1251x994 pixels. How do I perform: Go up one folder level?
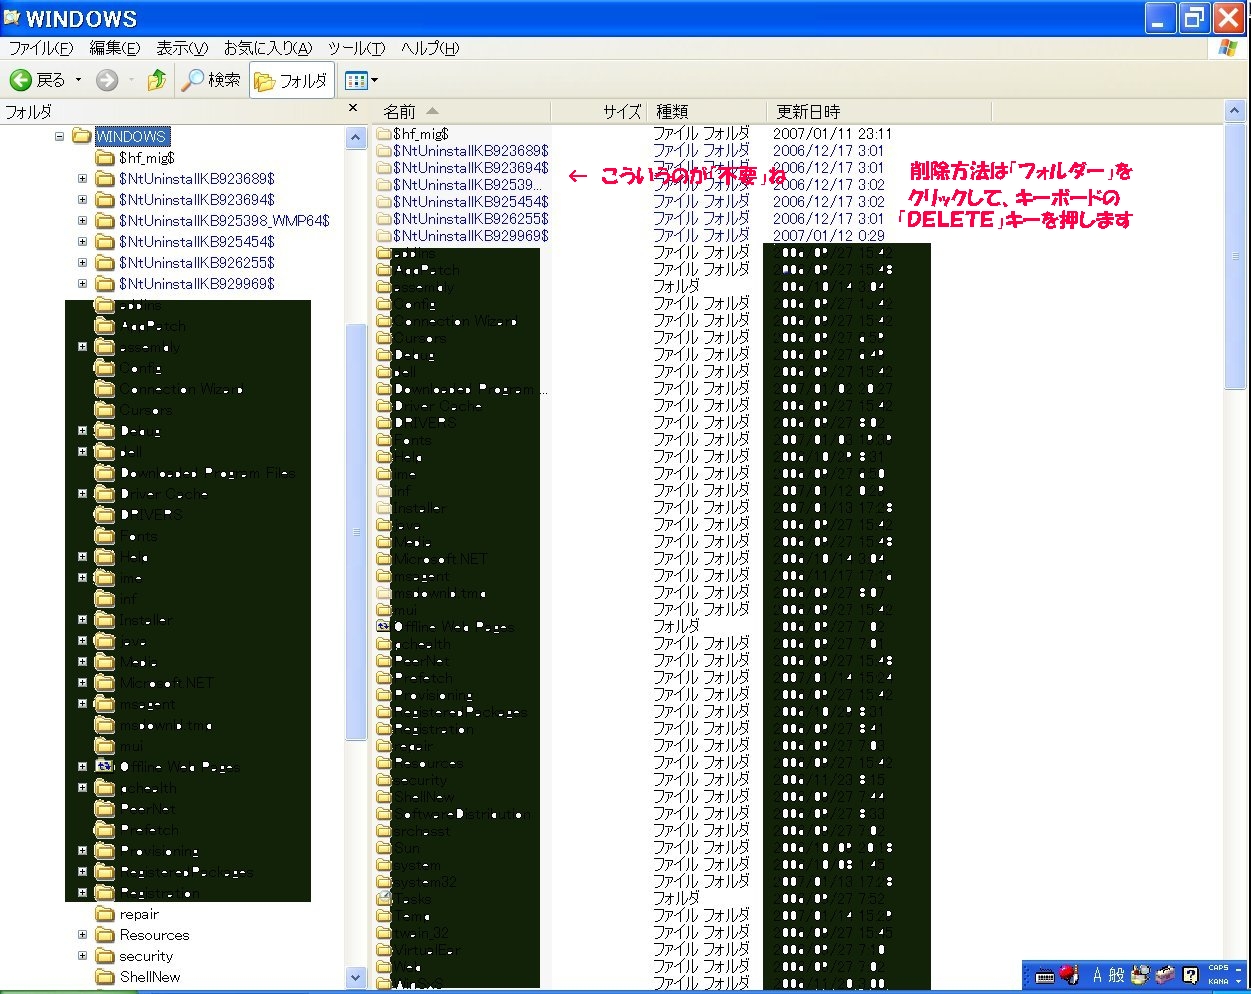pos(157,80)
